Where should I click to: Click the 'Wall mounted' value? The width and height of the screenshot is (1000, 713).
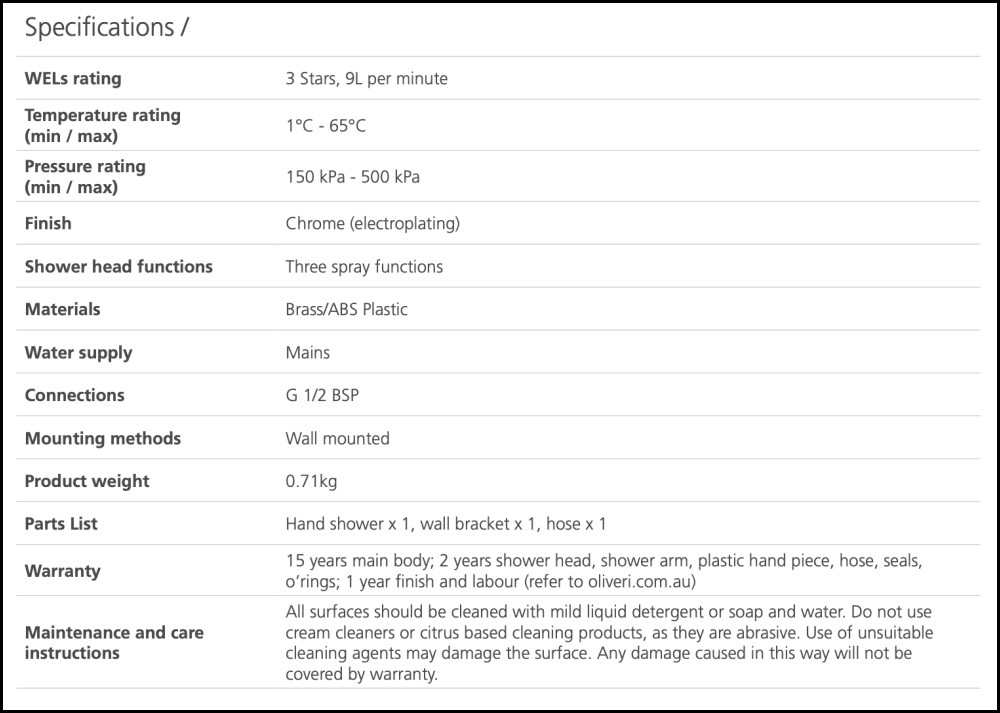coord(337,438)
